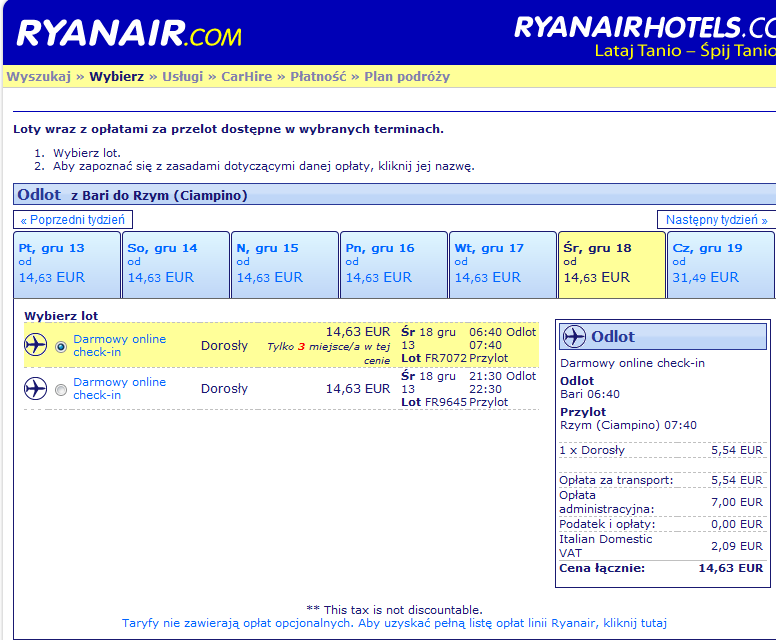This screenshot has height=640, width=776.
Task: Click the Lot FR9645 flight number
Action: click(434, 402)
